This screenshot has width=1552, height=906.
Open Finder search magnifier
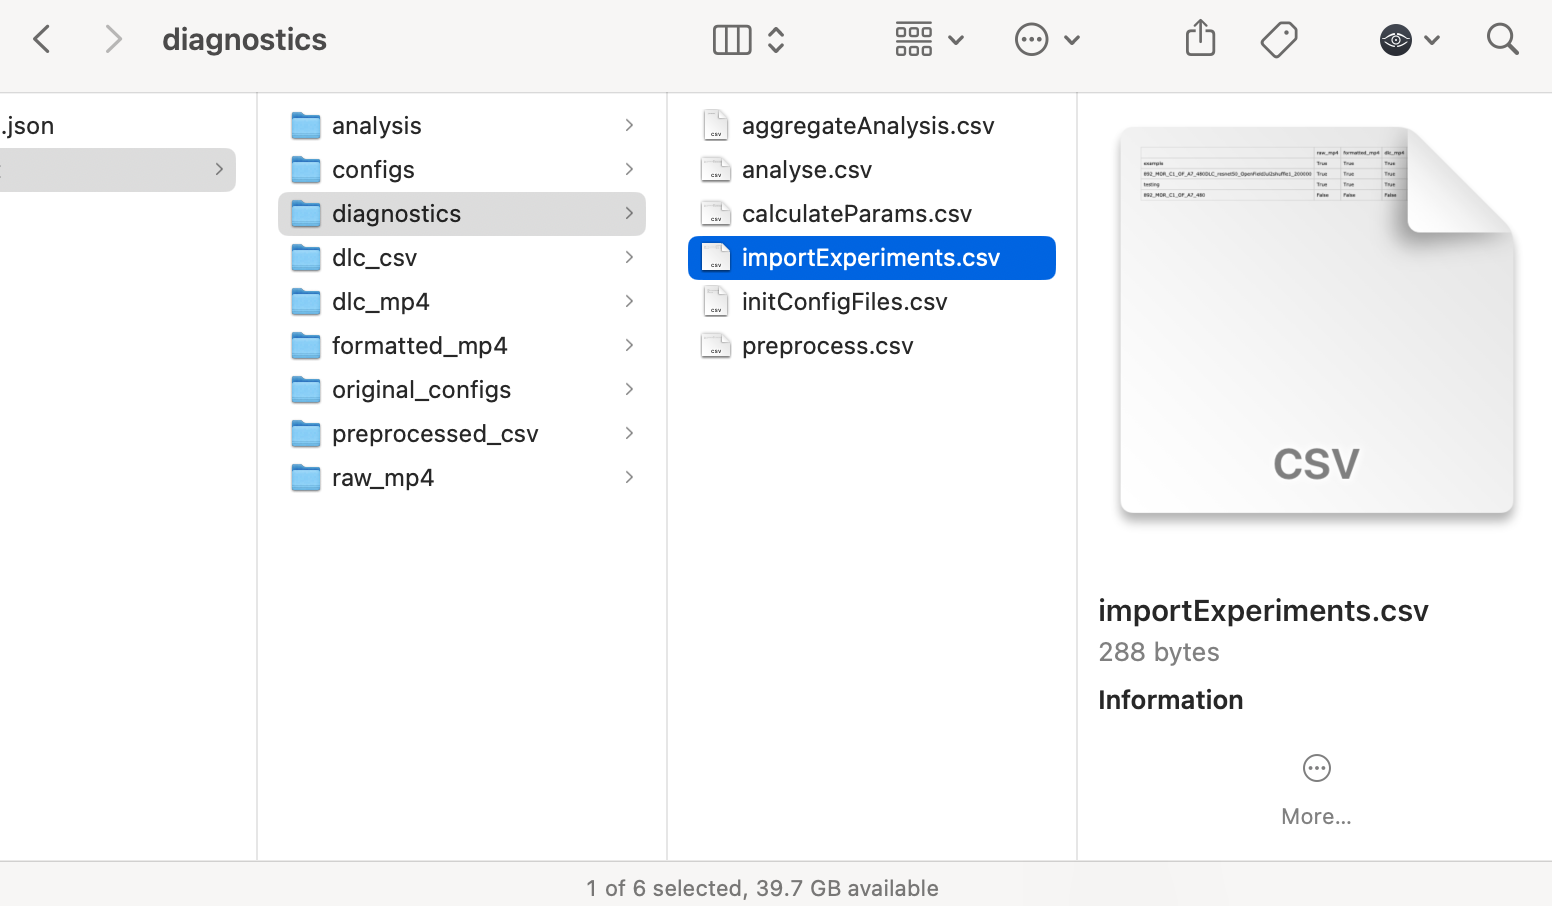click(x=1502, y=40)
